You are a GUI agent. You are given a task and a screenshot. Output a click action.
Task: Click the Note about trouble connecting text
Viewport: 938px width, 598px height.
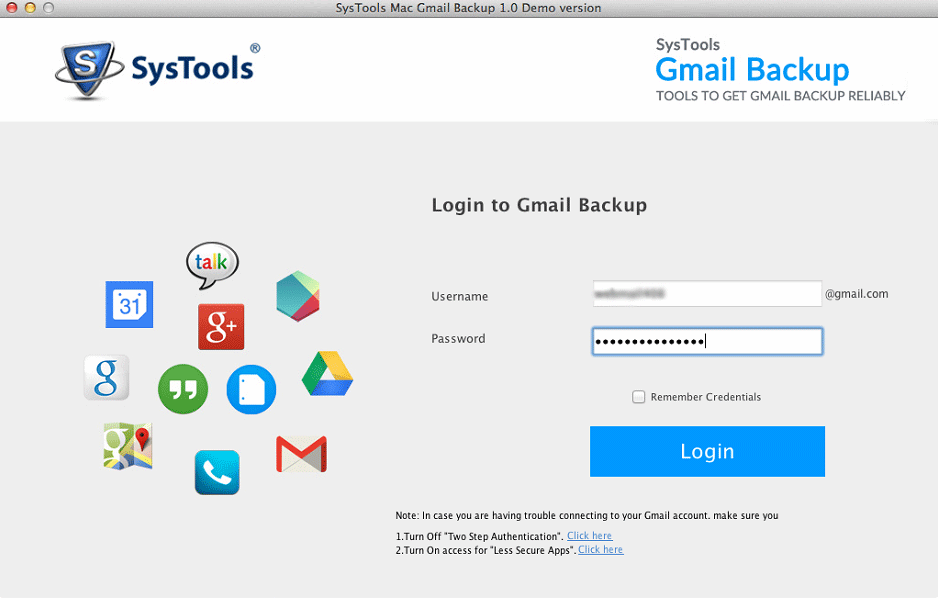[587, 515]
